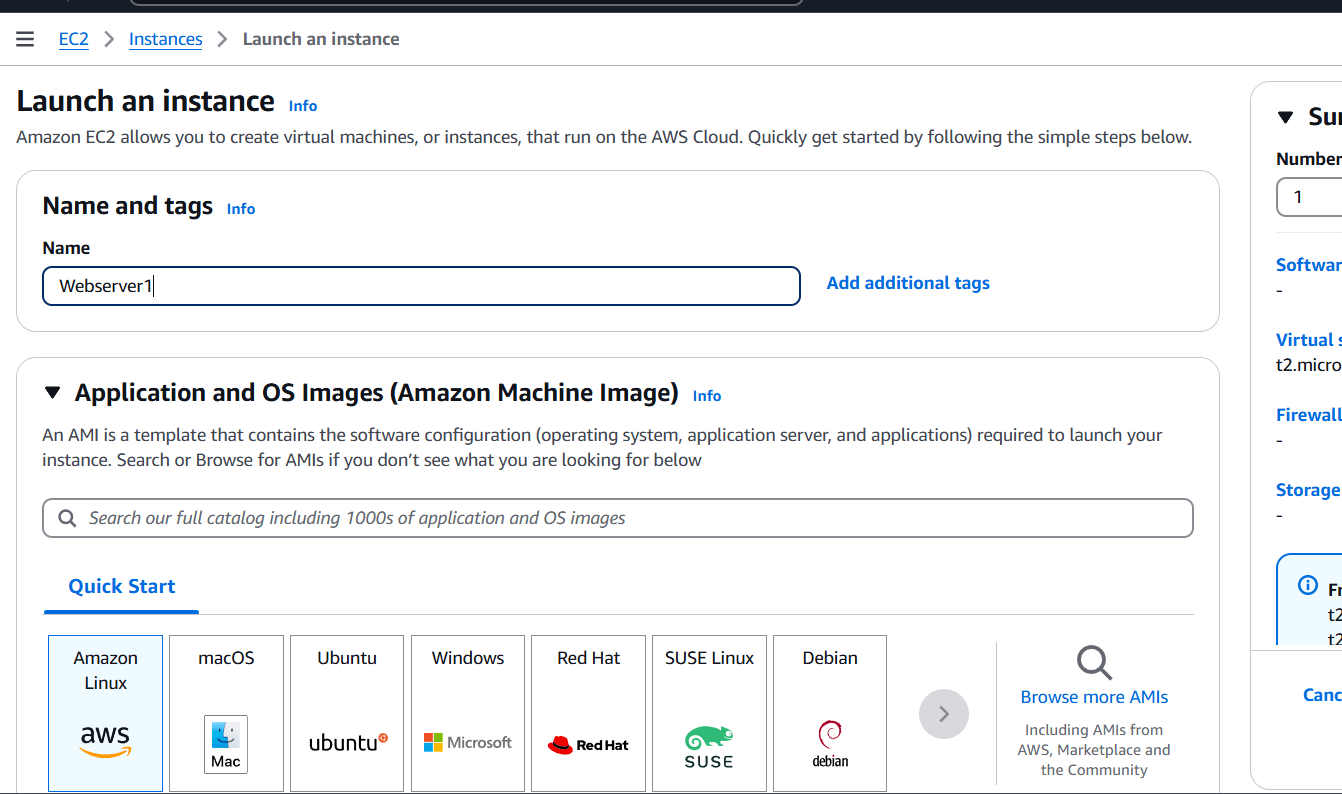Collapse the Summary panel triangle
The height and width of the screenshot is (794, 1342).
pyautogui.click(x=1286, y=118)
